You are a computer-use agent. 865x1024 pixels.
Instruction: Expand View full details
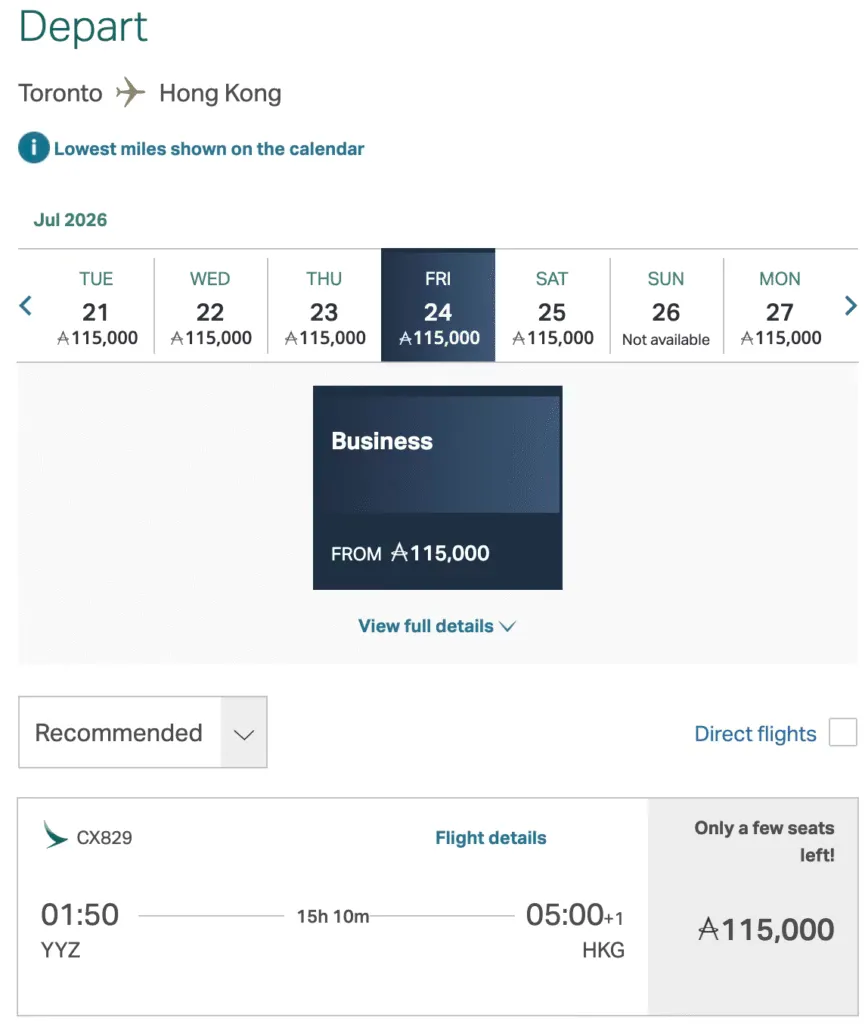[437, 626]
